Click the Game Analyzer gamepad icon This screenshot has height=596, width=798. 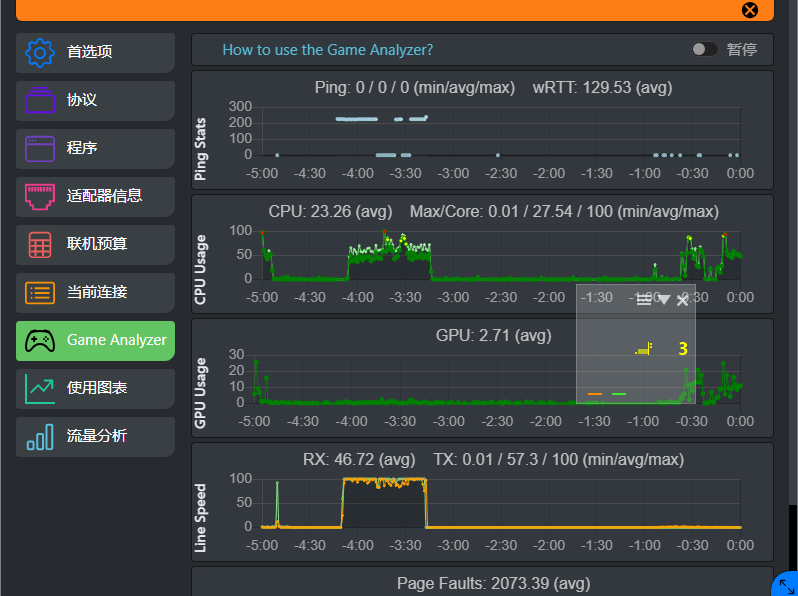tap(40, 340)
